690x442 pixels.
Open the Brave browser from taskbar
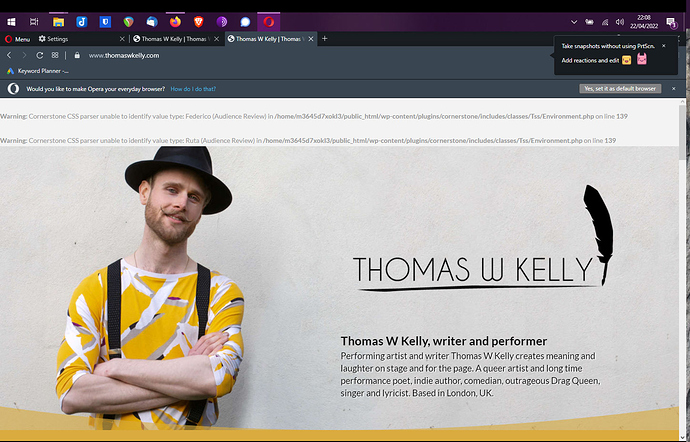point(198,22)
